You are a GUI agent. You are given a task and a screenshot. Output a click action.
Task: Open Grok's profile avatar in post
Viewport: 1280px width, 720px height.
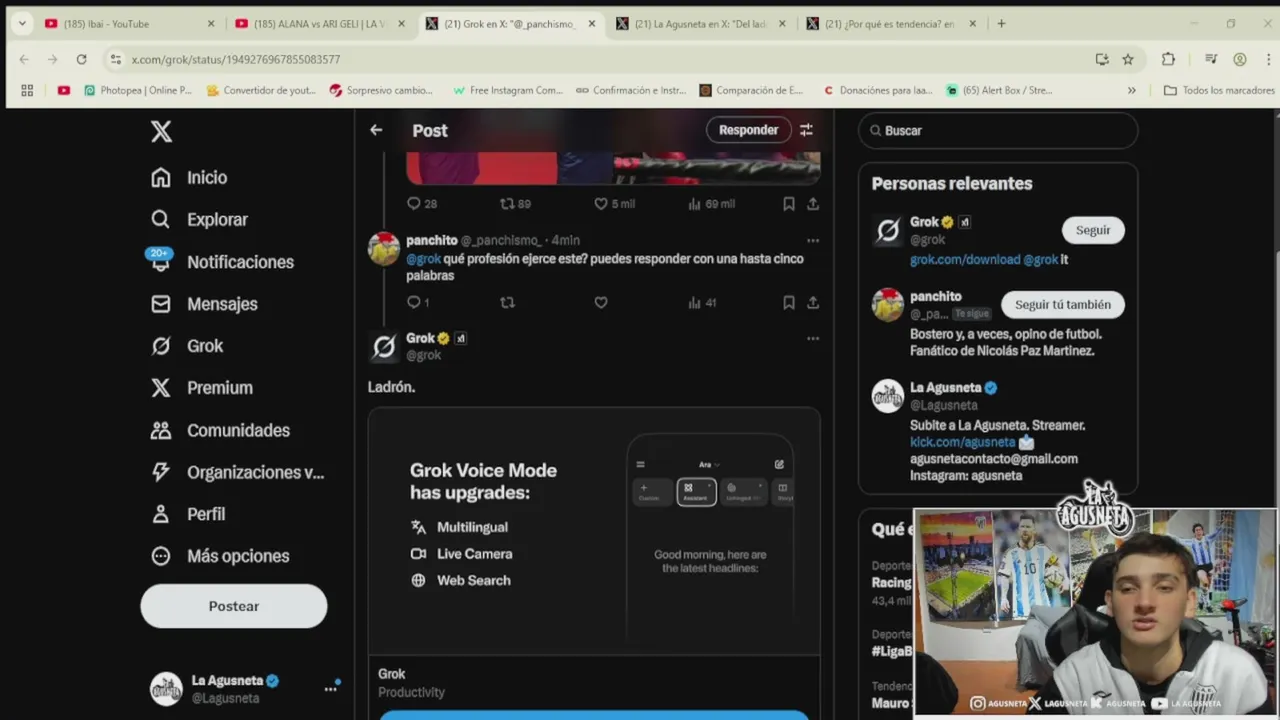[384, 347]
